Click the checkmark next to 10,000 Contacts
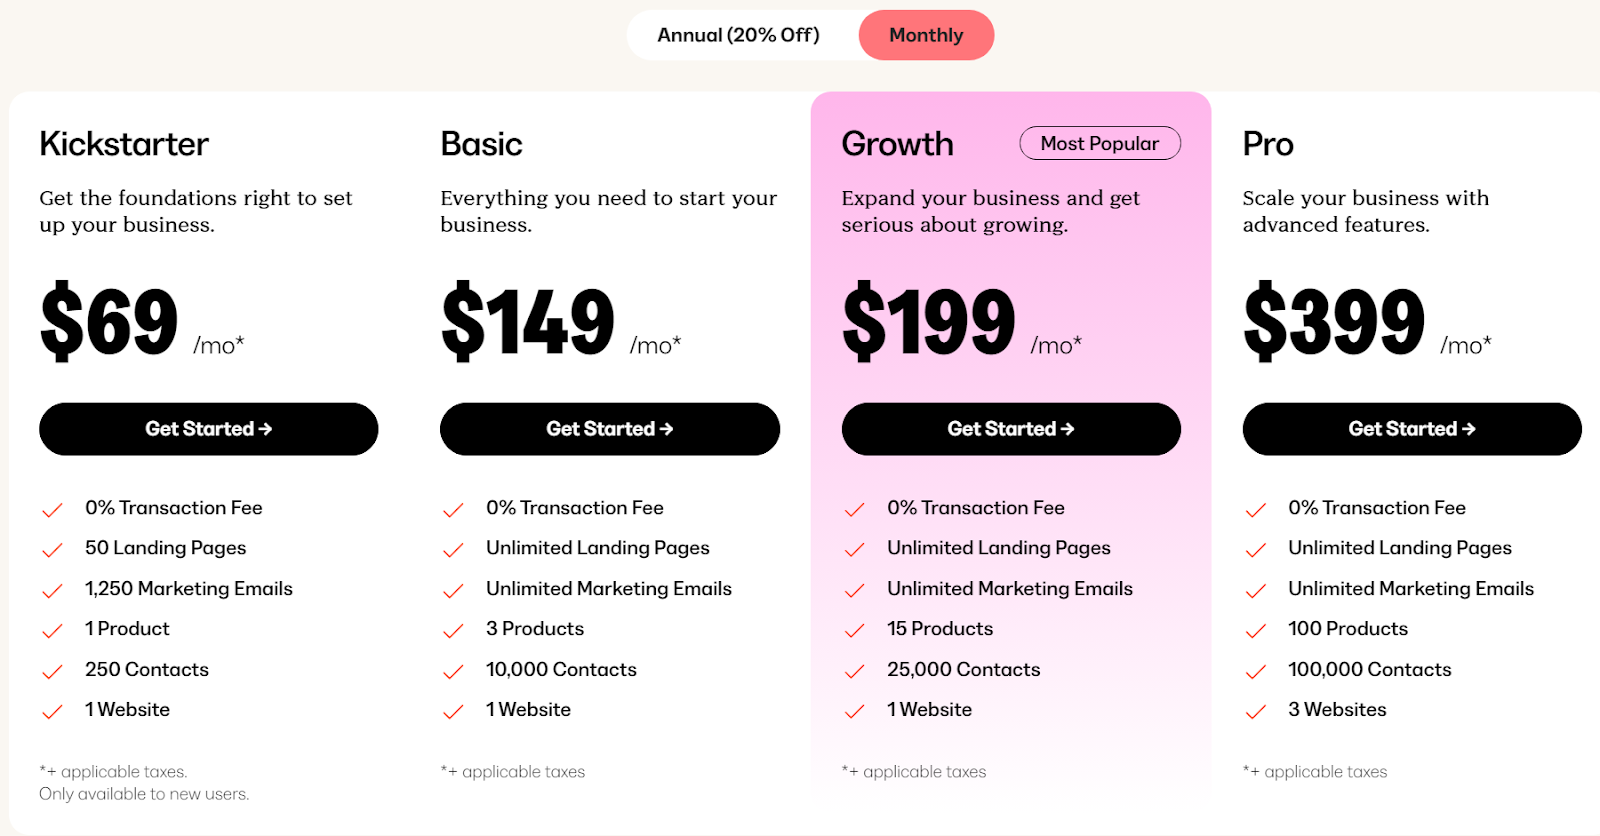This screenshot has height=836, width=1600. pyautogui.click(x=453, y=671)
